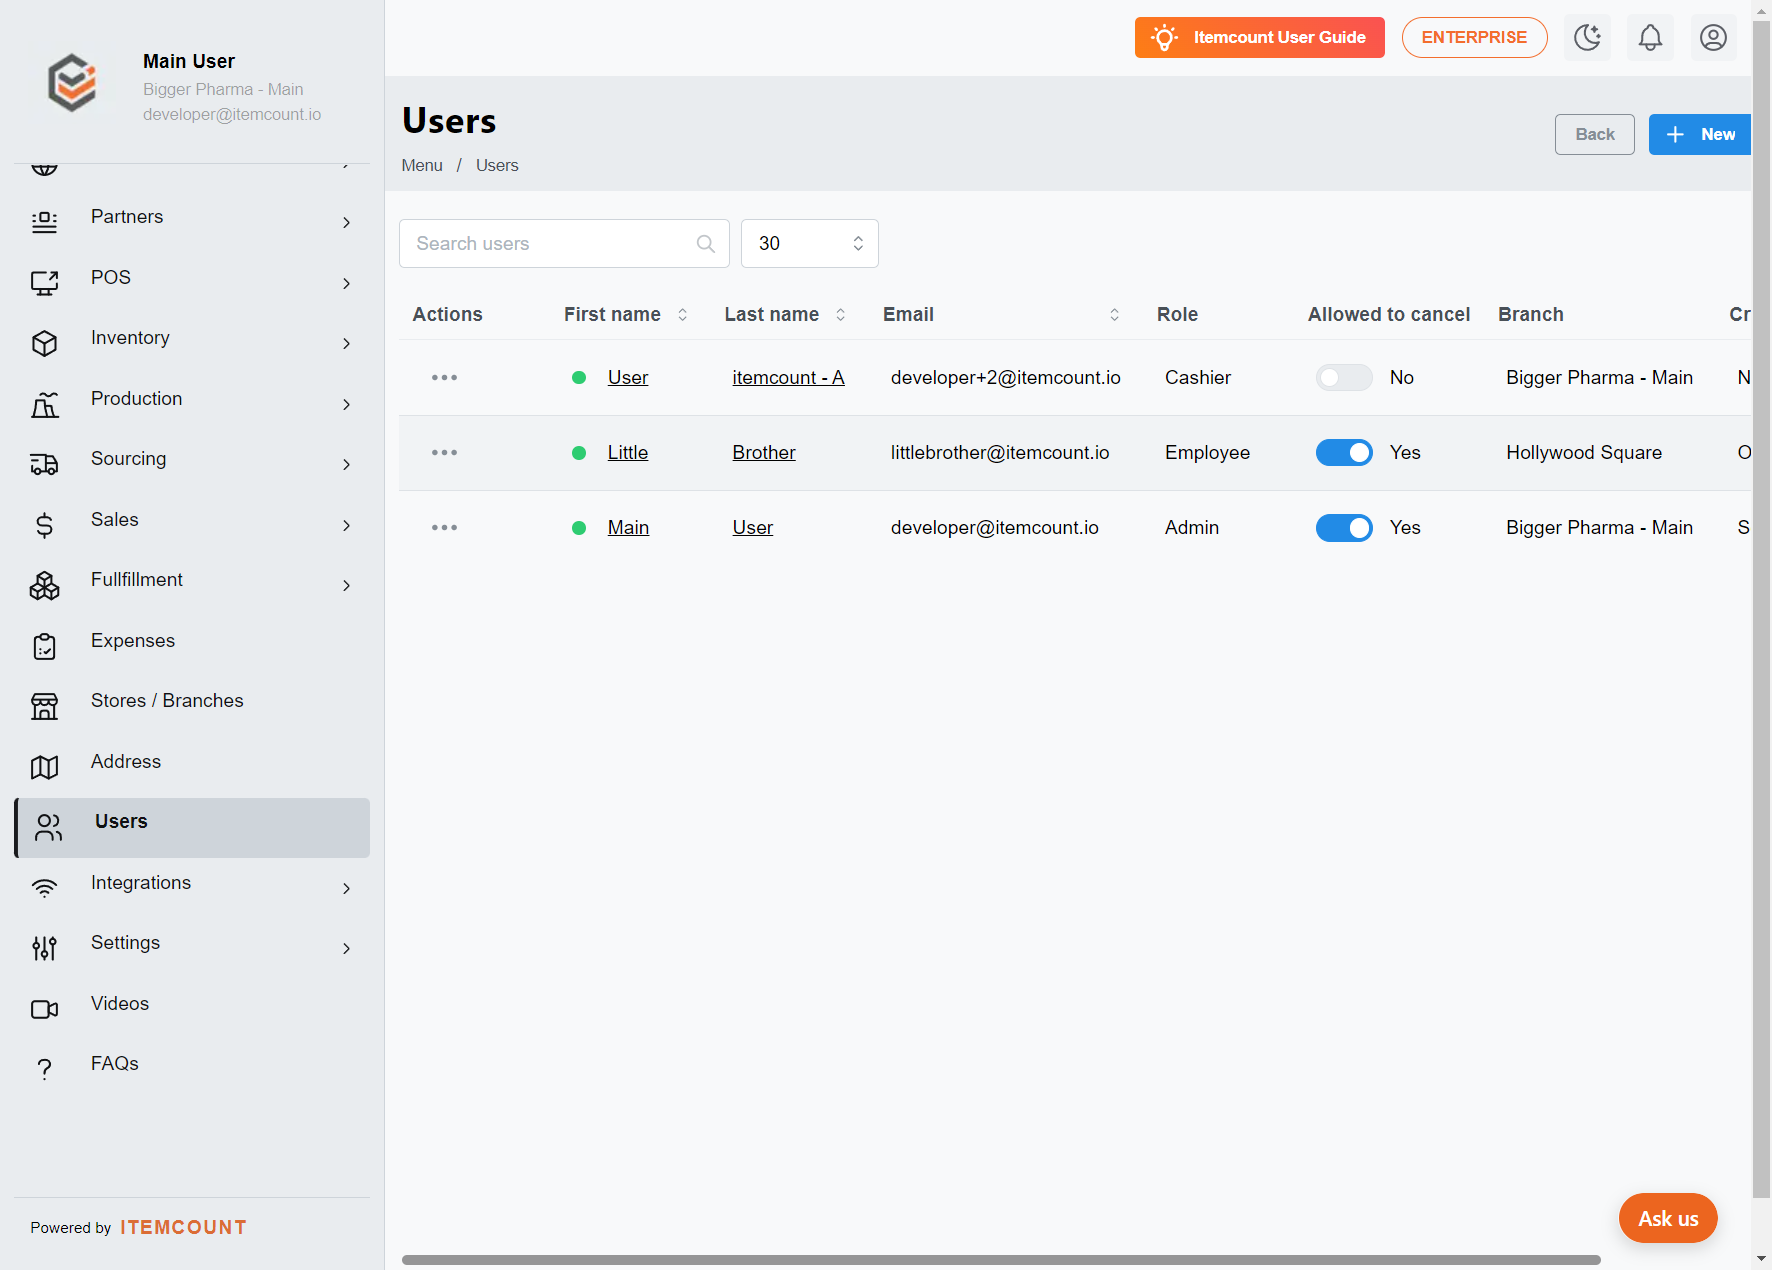Open notifications bell icon
Viewport: 1772px width, 1270px height.
click(x=1650, y=38)
